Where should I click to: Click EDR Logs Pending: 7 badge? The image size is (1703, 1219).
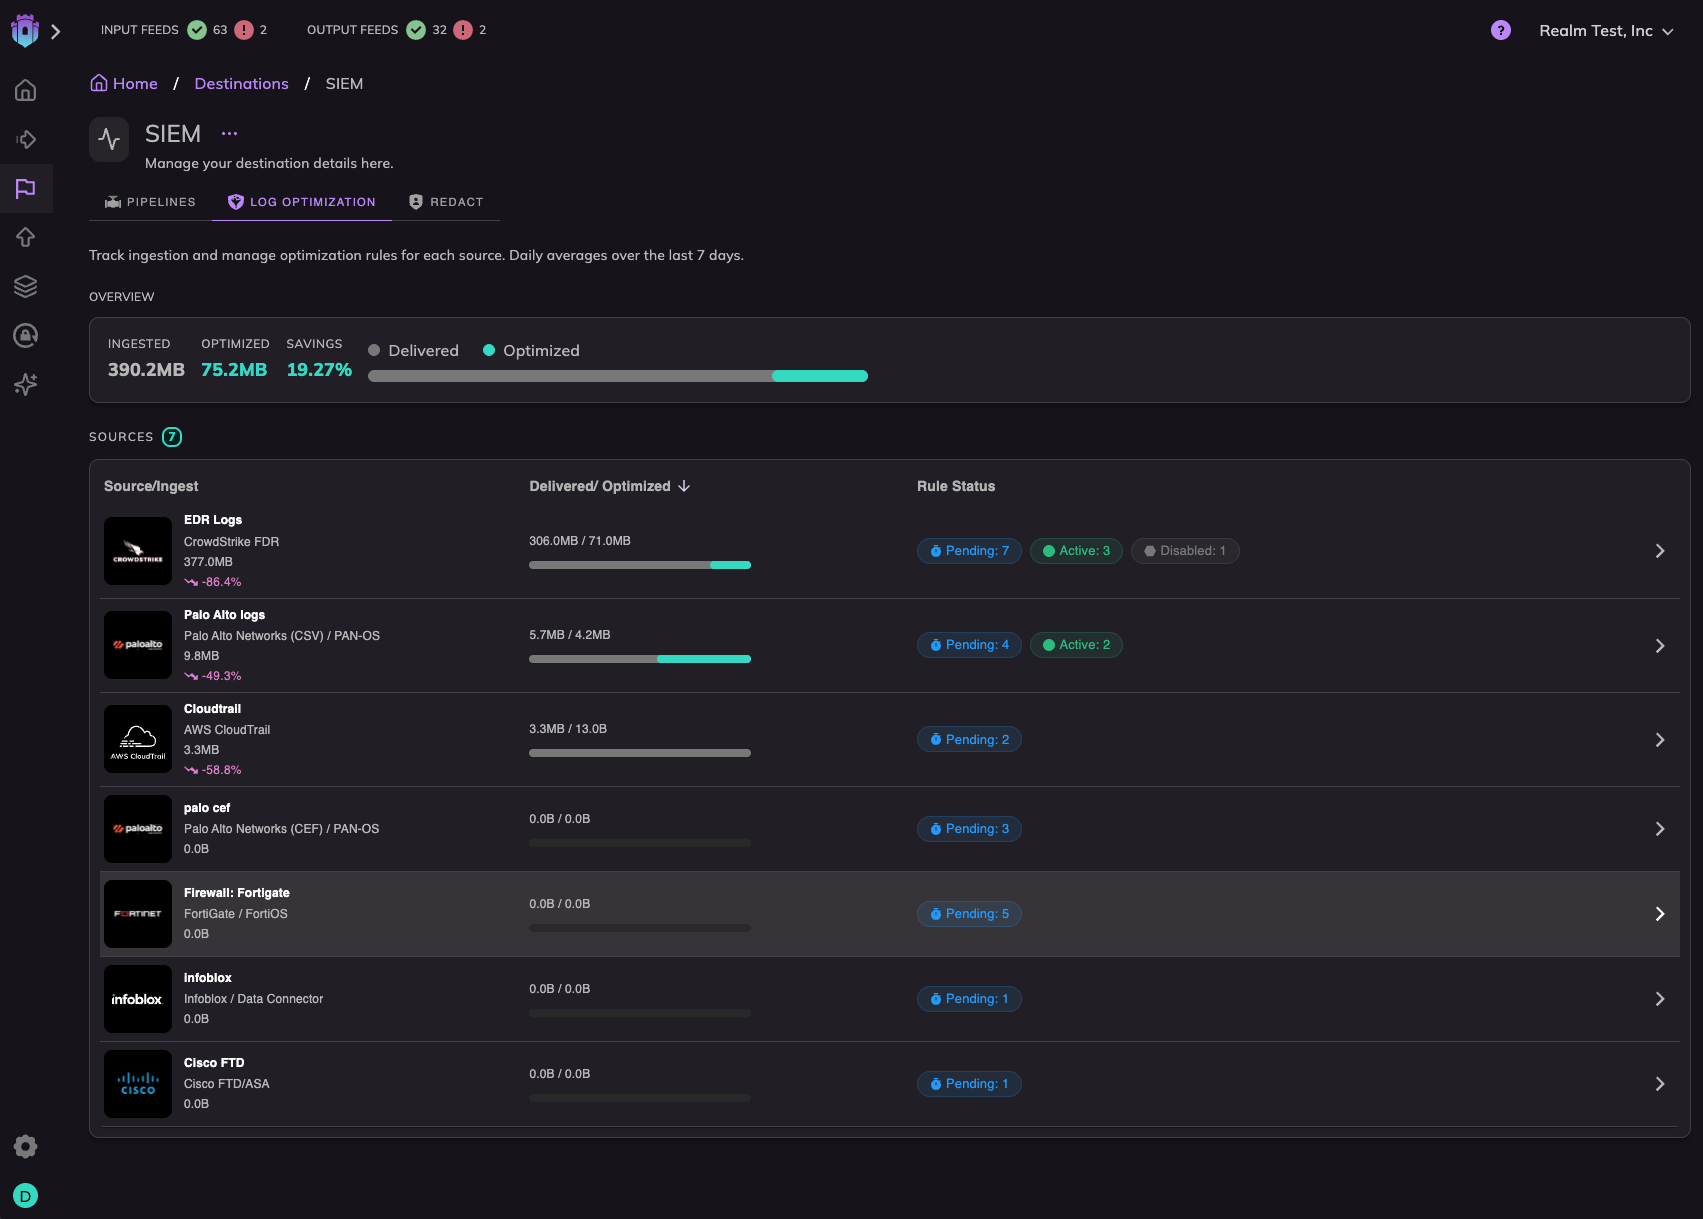tap(969, 551)
